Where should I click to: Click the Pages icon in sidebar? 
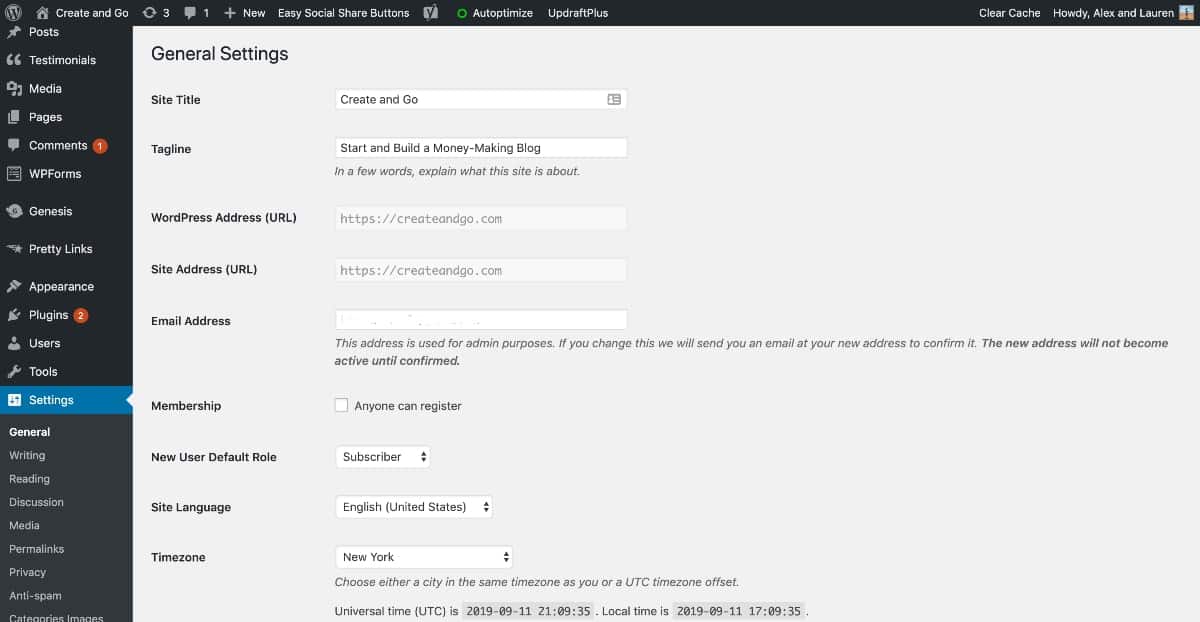[x=14, y=117]
